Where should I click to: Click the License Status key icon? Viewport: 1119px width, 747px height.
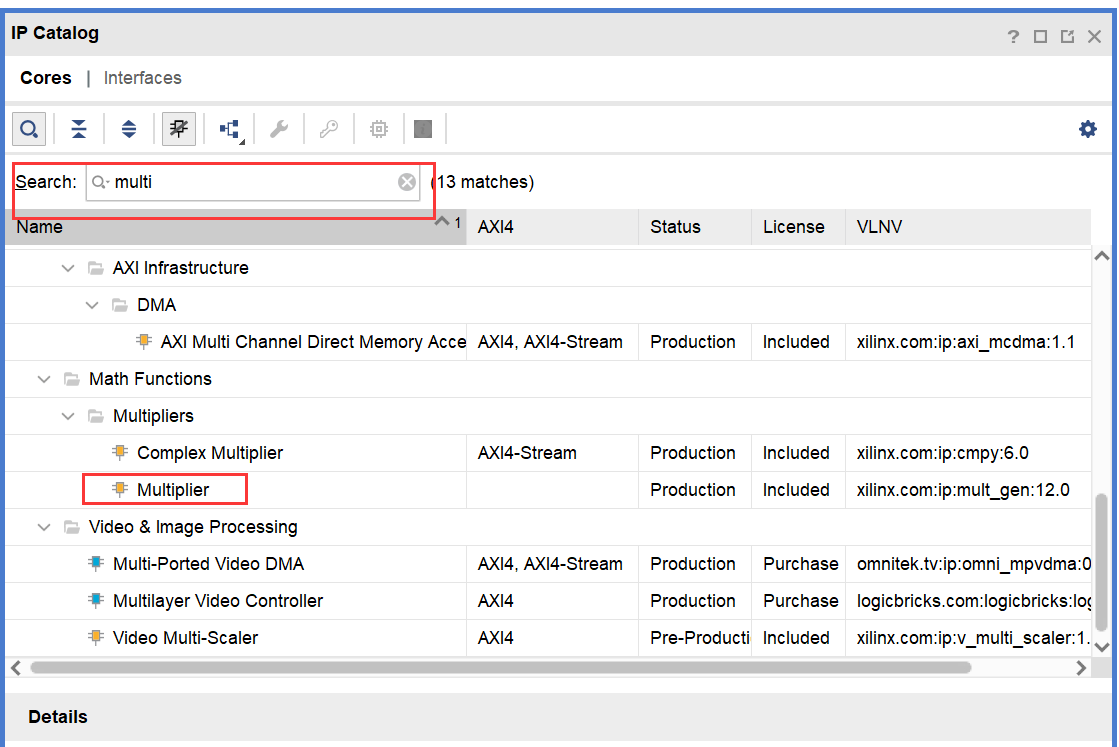tap(328, 129)
